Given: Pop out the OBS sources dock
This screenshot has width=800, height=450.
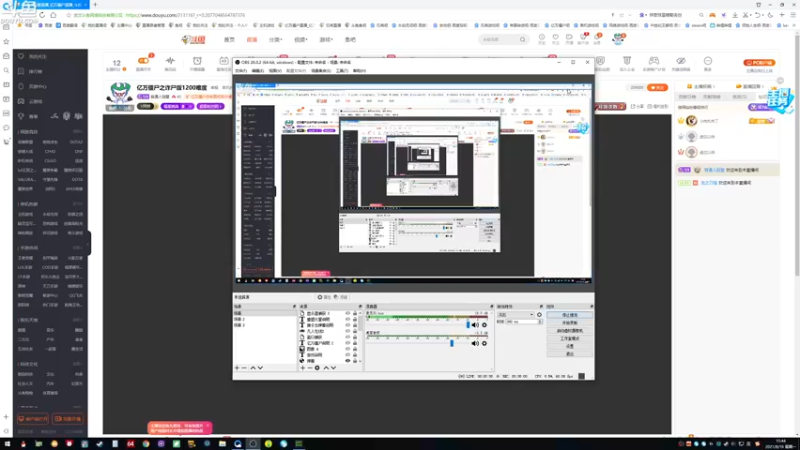Looking at the screenshot, I should [360, 307].
